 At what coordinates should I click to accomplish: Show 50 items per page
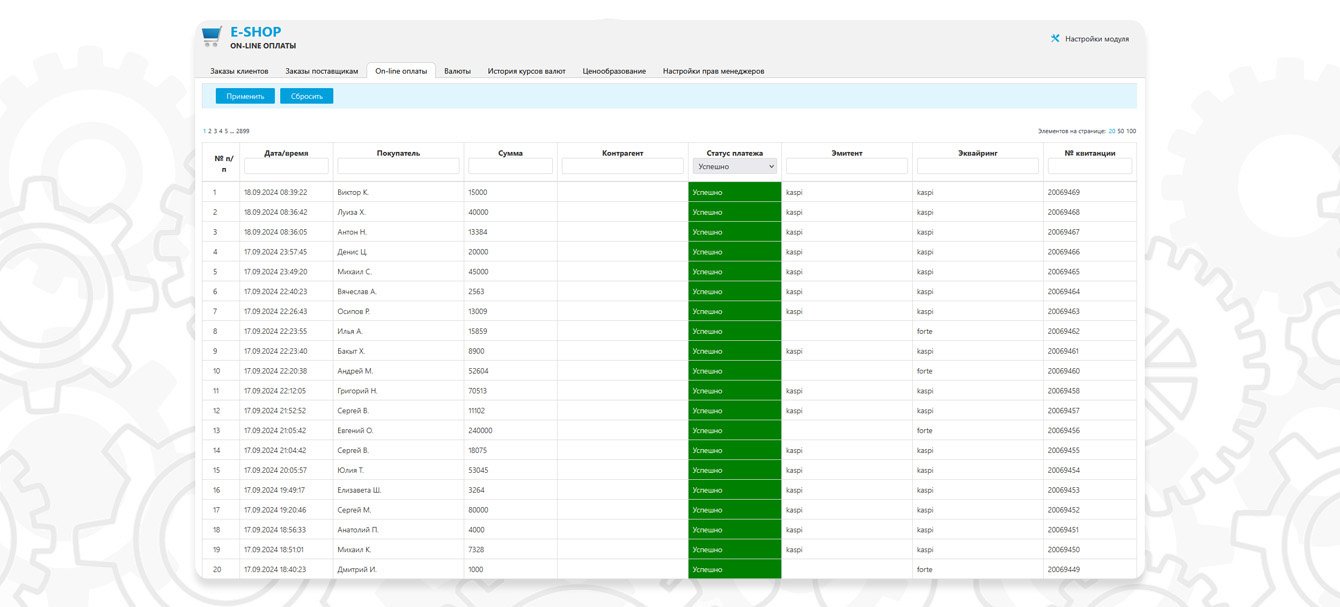pos(1121,131)
